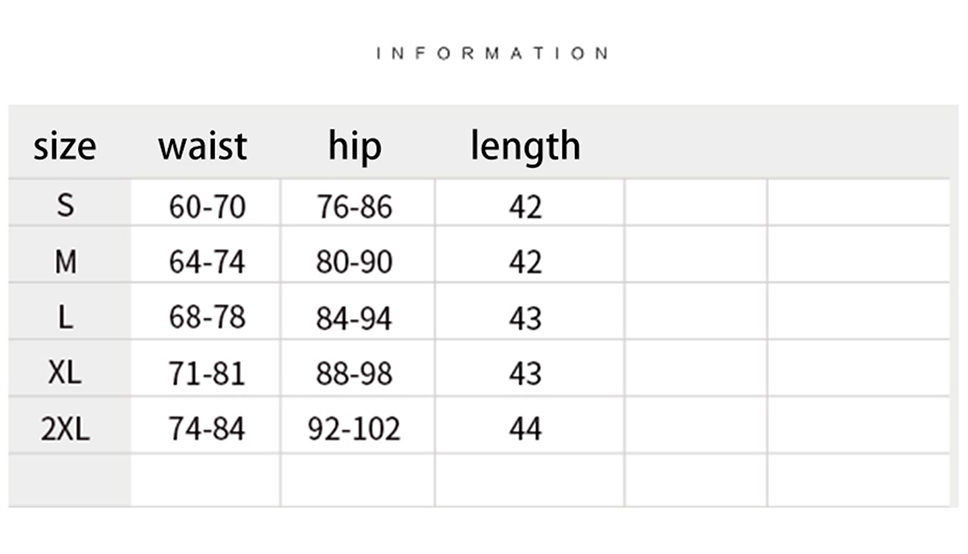The image size is (968, 554).
Task: Click length value 44 cell
Action: [x=525, y=429]
